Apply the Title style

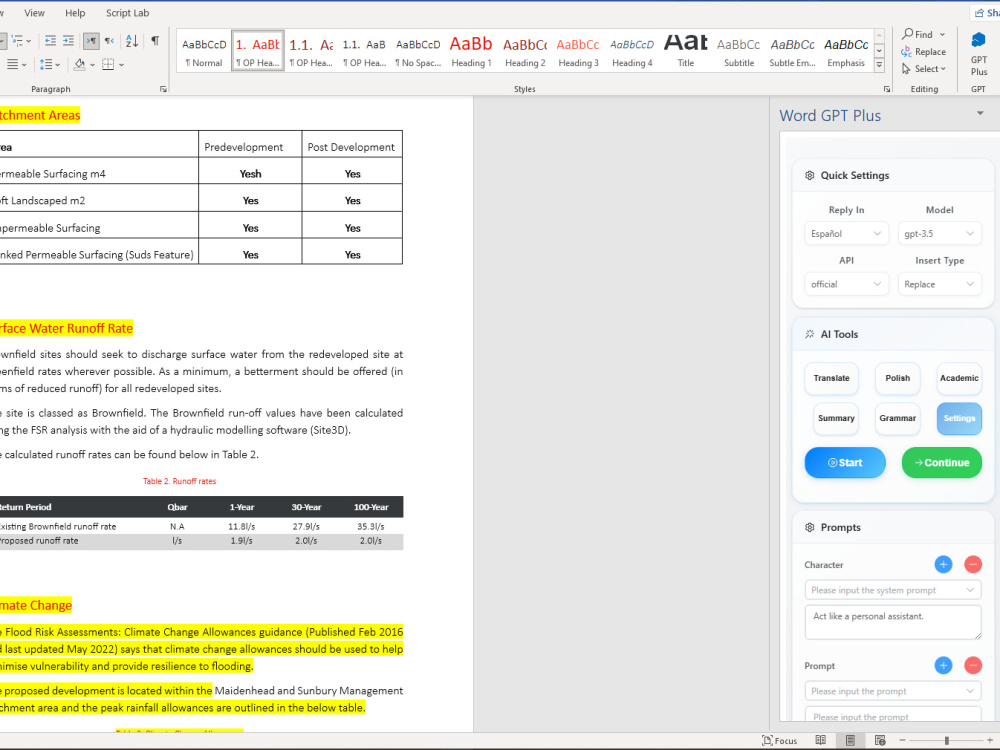pos(686,51)
